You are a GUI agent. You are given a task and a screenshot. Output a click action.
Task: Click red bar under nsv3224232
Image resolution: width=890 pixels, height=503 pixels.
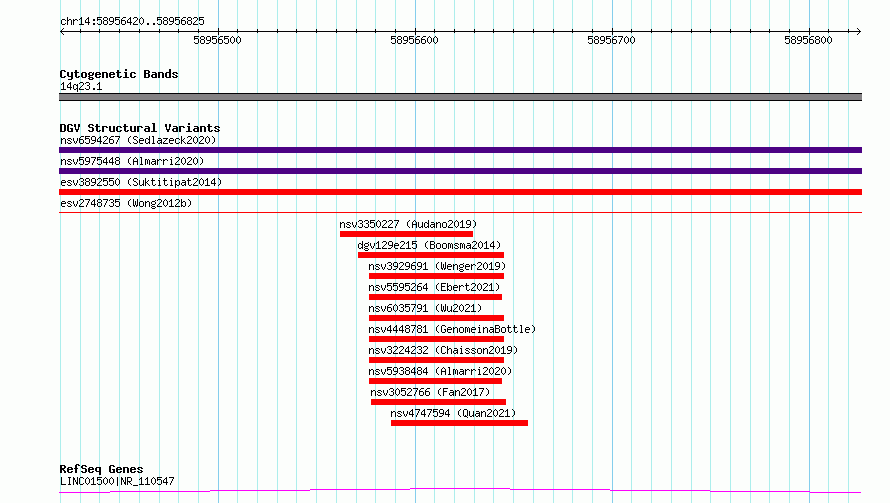[436, 360]
